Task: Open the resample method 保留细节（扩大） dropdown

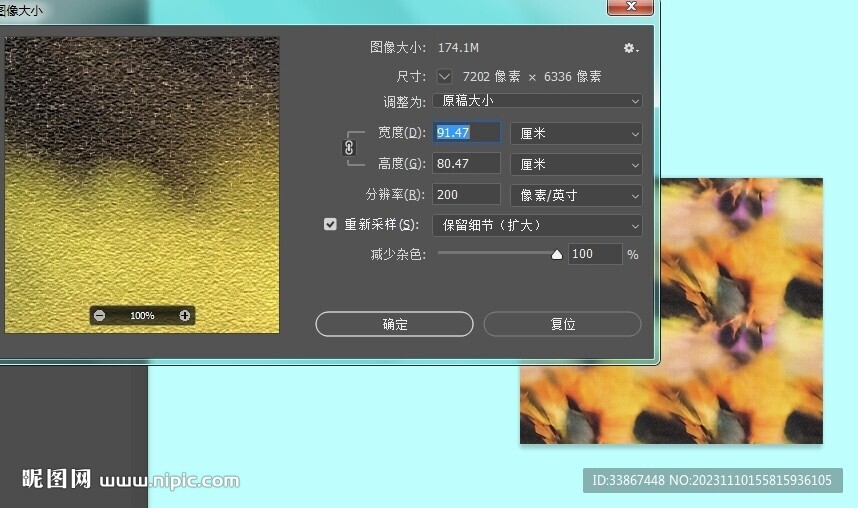Action: (x=537, y=226)
